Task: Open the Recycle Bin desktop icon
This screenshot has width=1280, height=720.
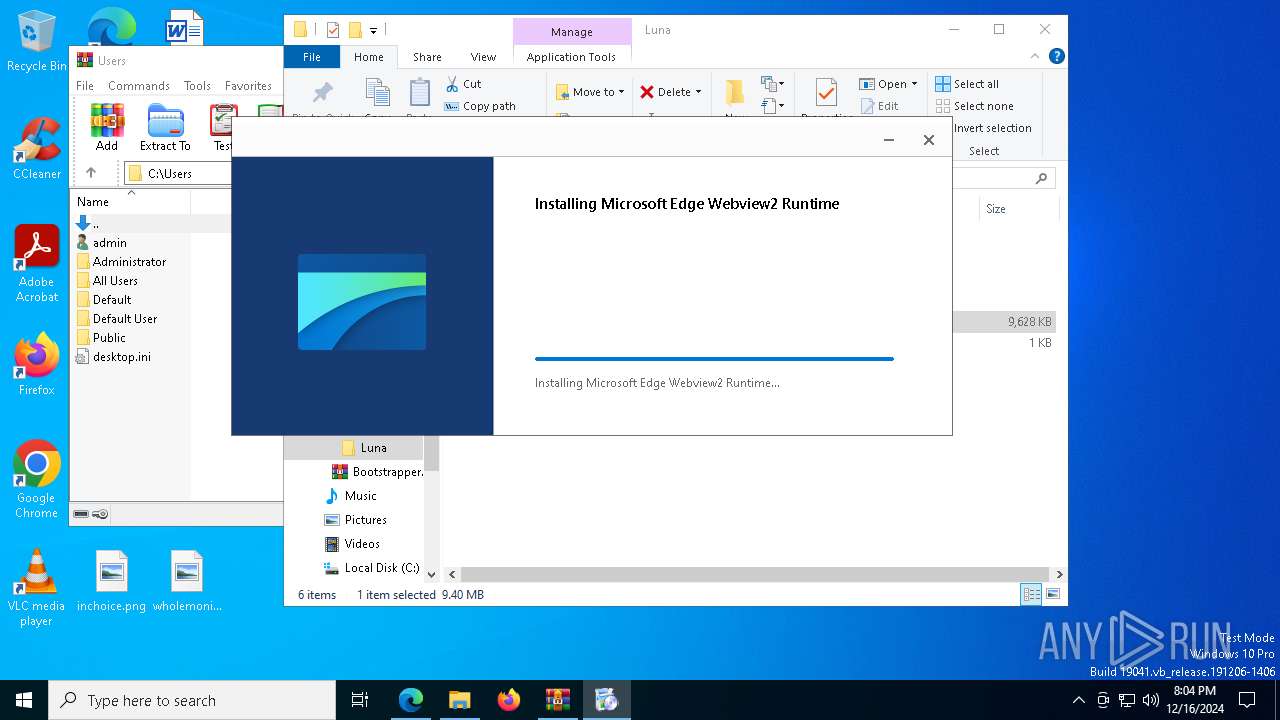Action: point(37,41)
